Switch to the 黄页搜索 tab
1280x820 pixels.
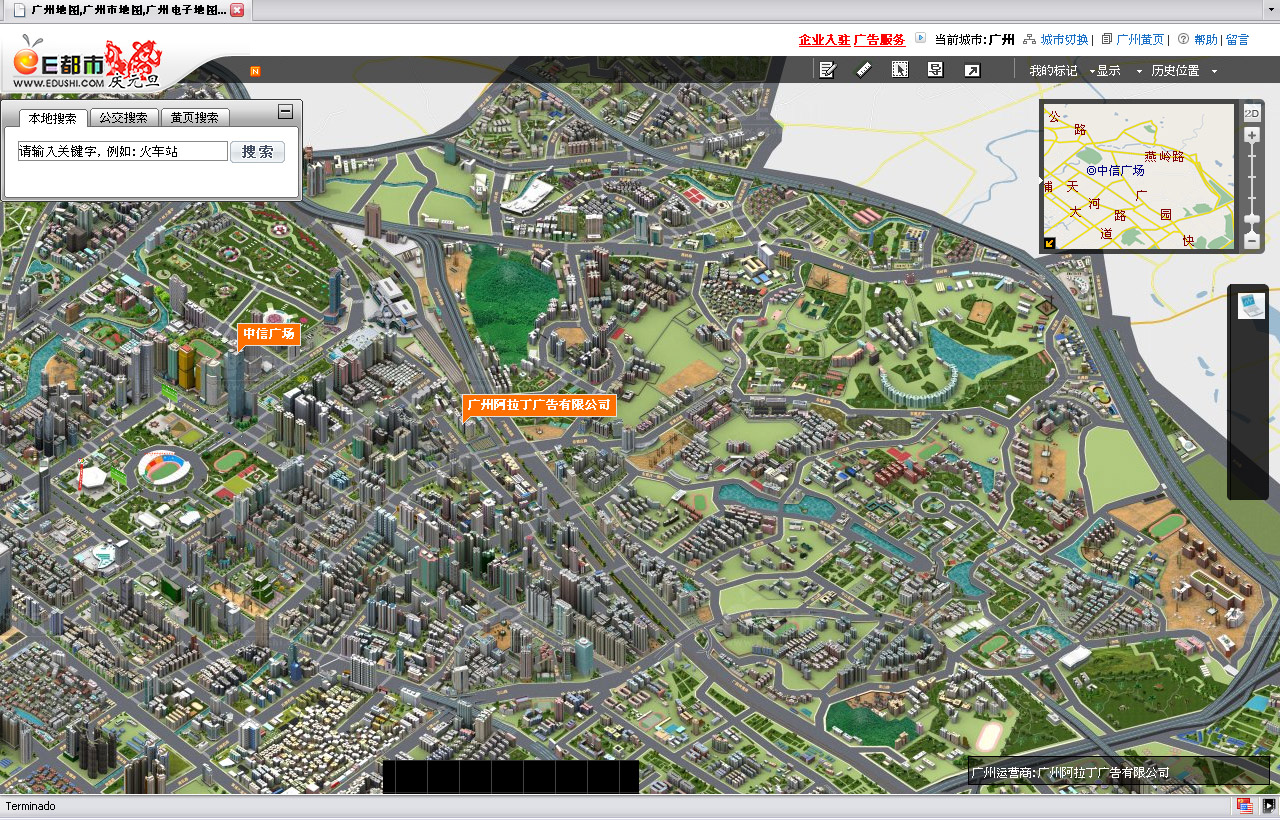tap(194, 118)
